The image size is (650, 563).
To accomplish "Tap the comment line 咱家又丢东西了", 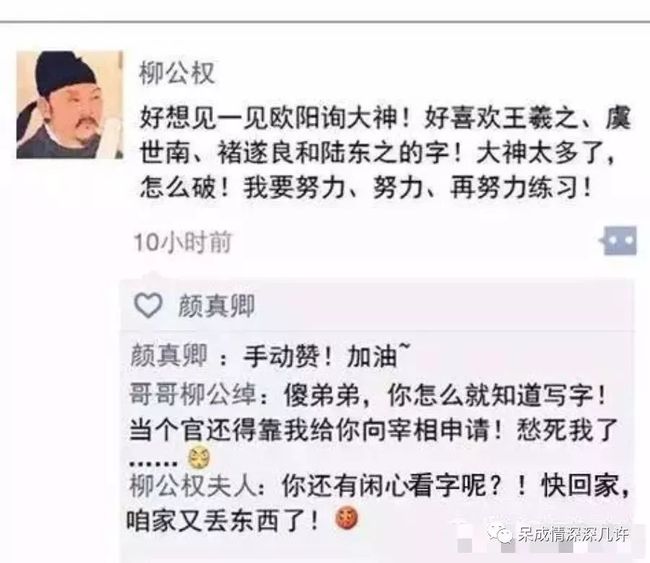I will [x=223, y=519].
